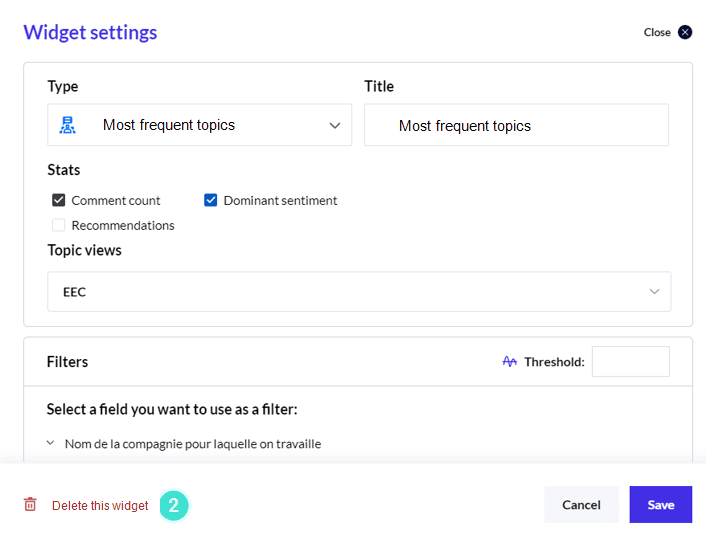Click Delete this widget link
This screenshot has width=706, height=535.
[x=100, y=505]
